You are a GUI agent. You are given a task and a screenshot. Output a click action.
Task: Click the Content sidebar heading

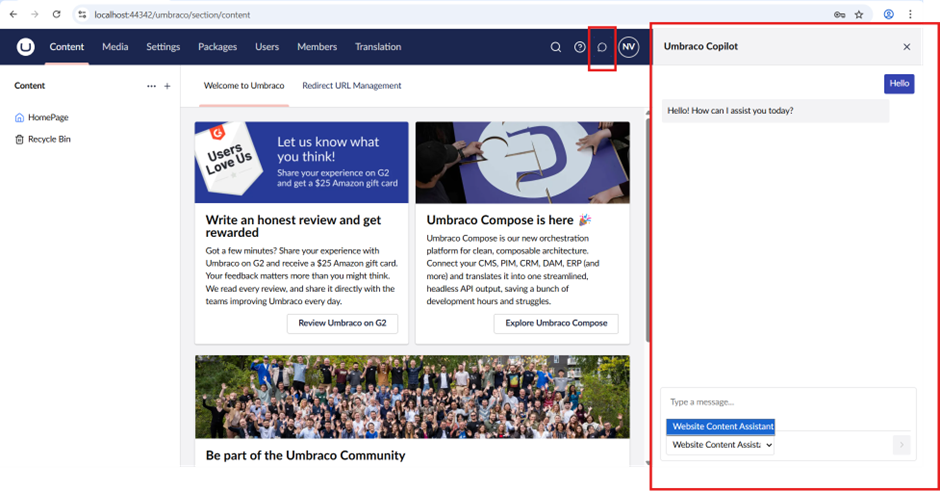pyautogui.click(x=29, y=86)
